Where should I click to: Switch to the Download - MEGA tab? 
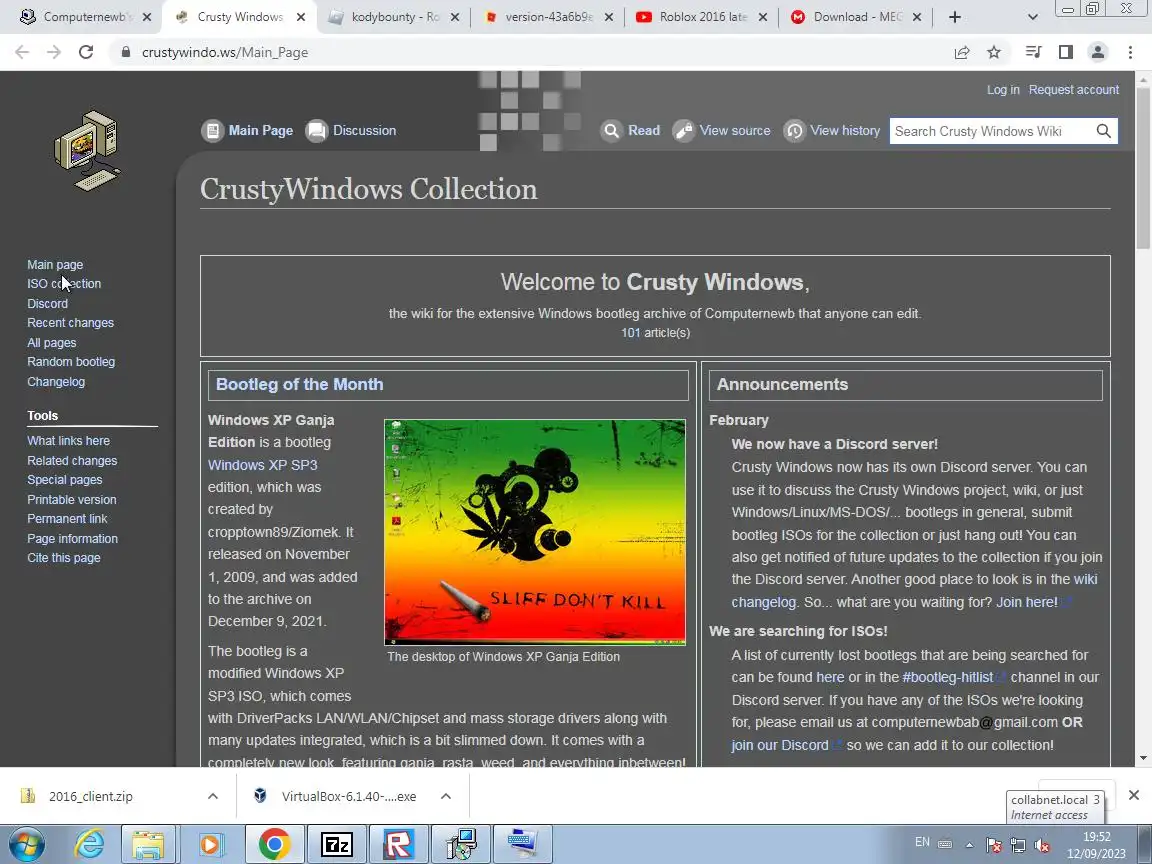856,17
